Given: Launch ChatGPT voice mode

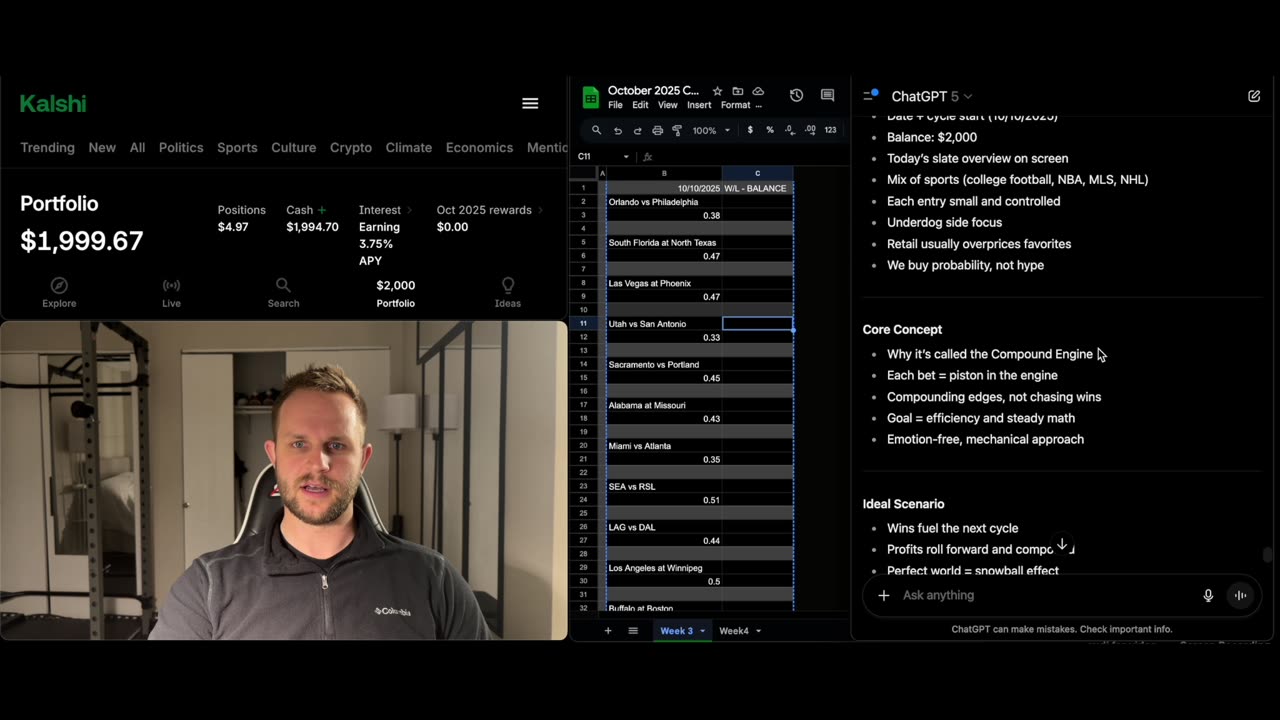Looking at the screenshot, I should [x=1240, y=595].
